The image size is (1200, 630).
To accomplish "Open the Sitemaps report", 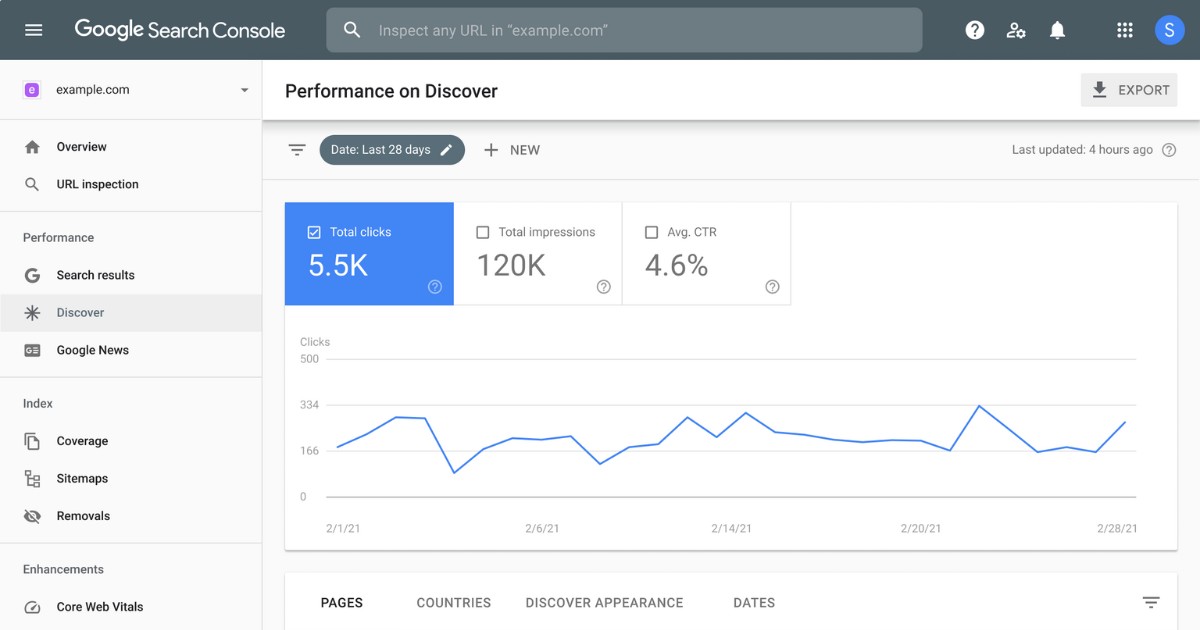I will point(81,478).
